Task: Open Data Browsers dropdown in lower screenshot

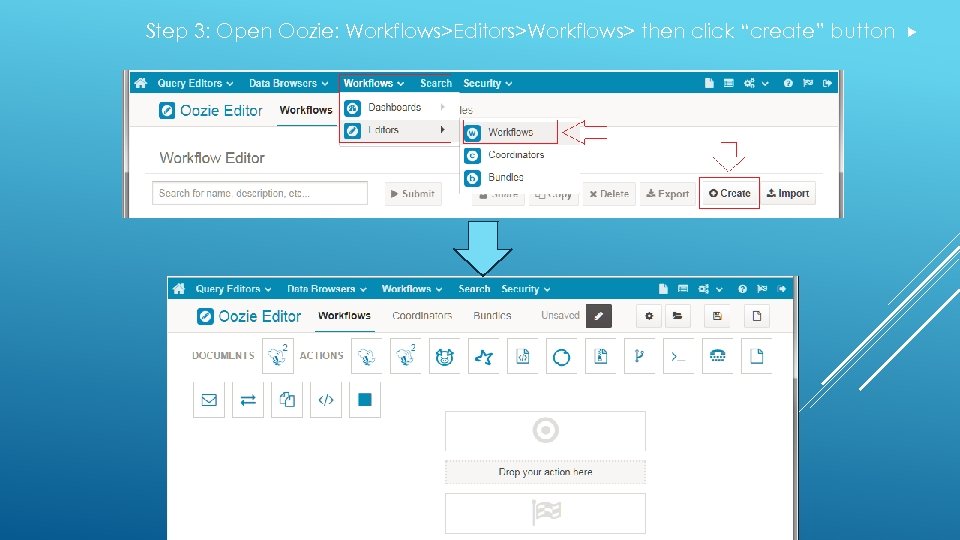Action: [x=327, y=289]
